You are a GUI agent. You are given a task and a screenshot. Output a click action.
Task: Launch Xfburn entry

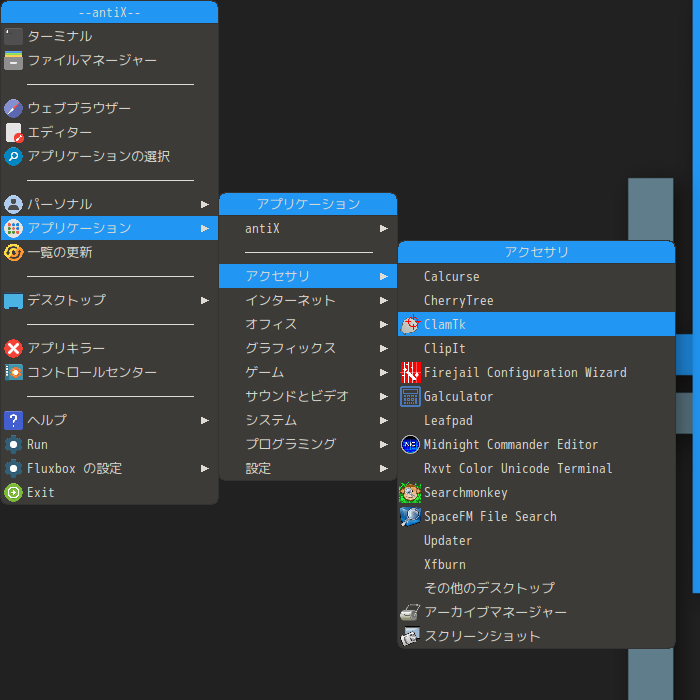(536, 564)
